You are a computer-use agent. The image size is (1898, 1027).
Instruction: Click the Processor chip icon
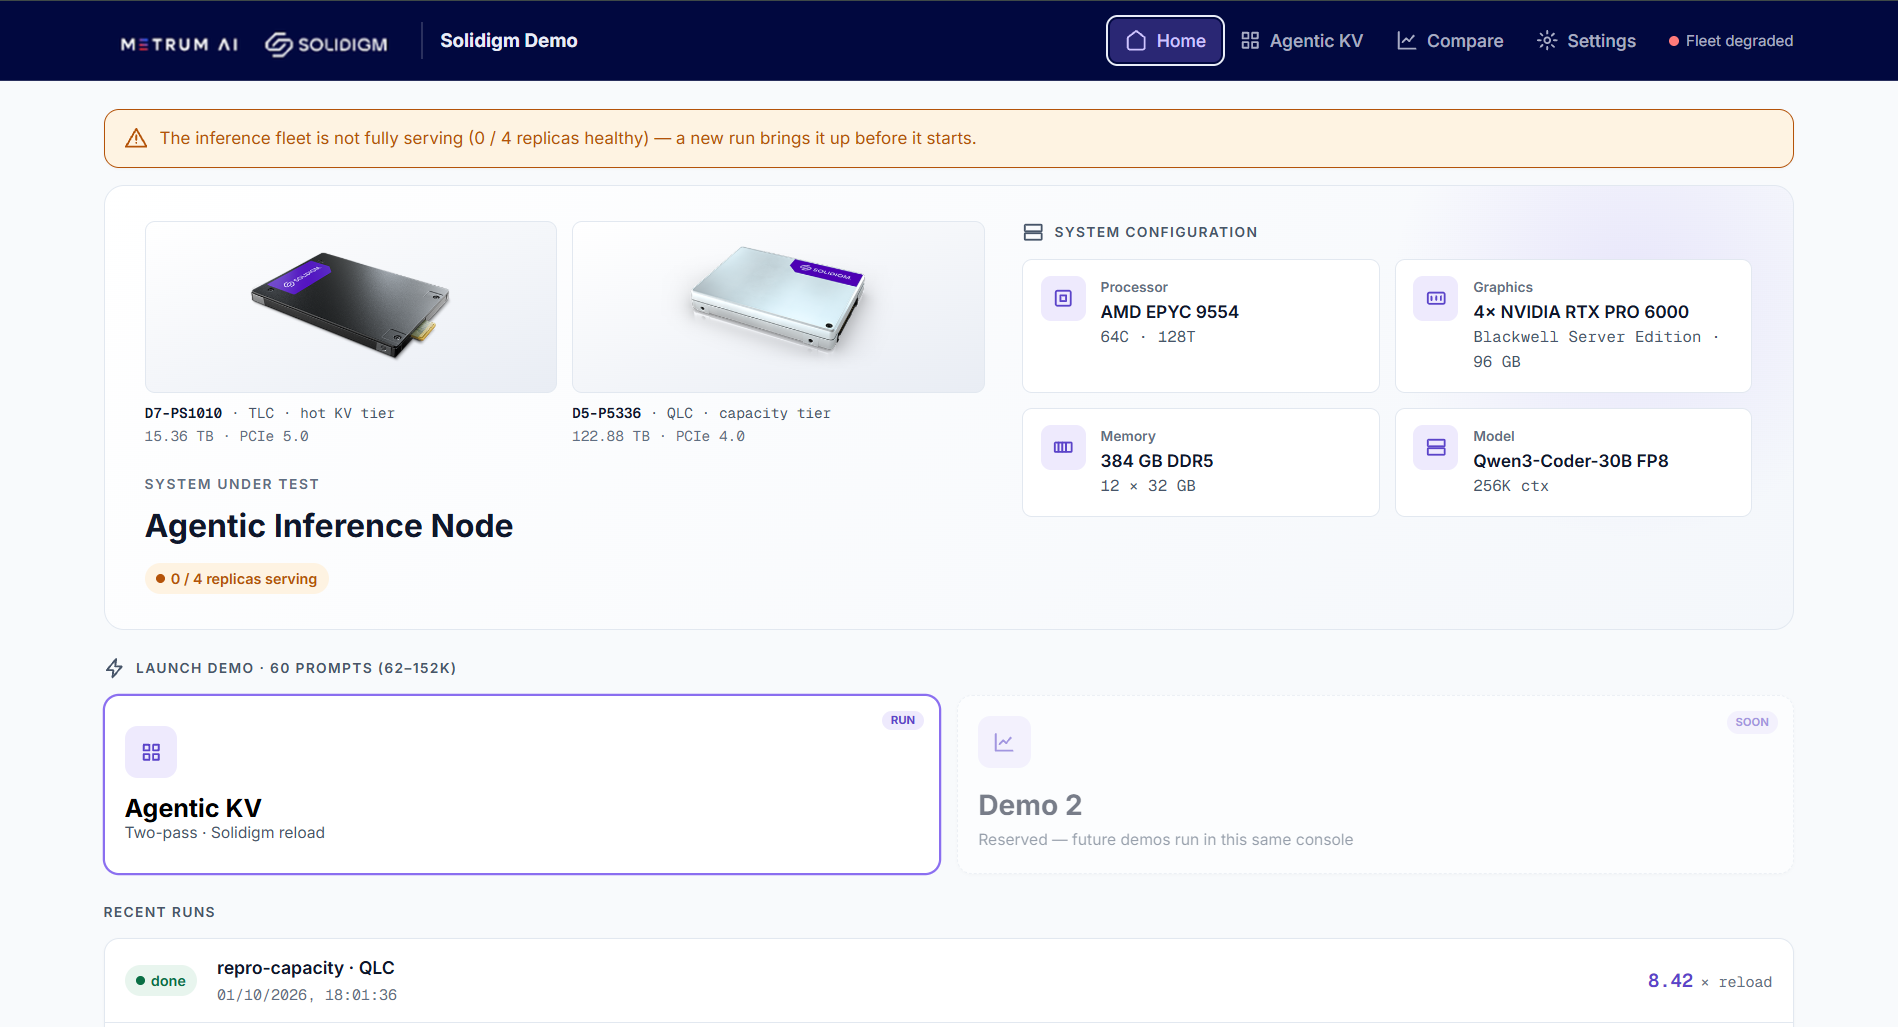tap(1063, 298)
